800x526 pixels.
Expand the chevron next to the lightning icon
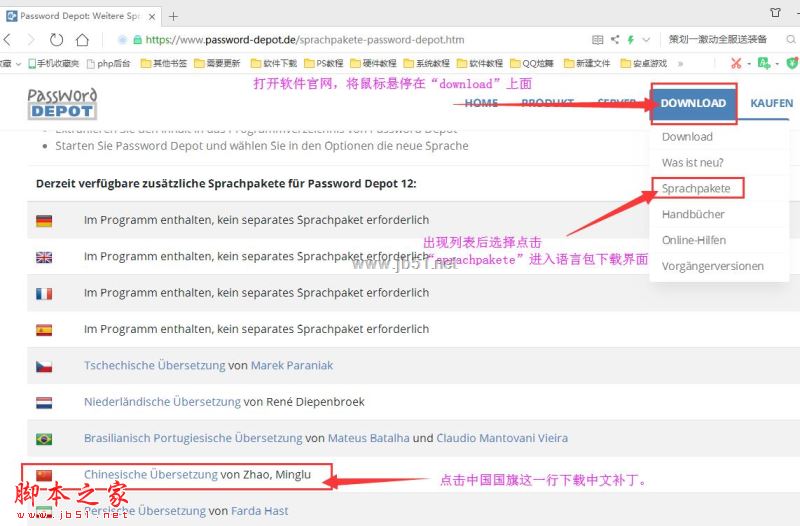(646, 39)
